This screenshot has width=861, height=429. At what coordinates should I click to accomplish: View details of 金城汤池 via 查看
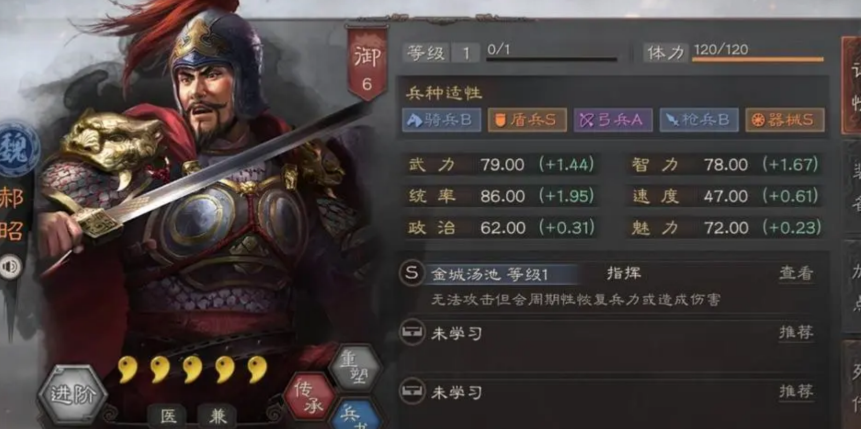click(796, 274)
